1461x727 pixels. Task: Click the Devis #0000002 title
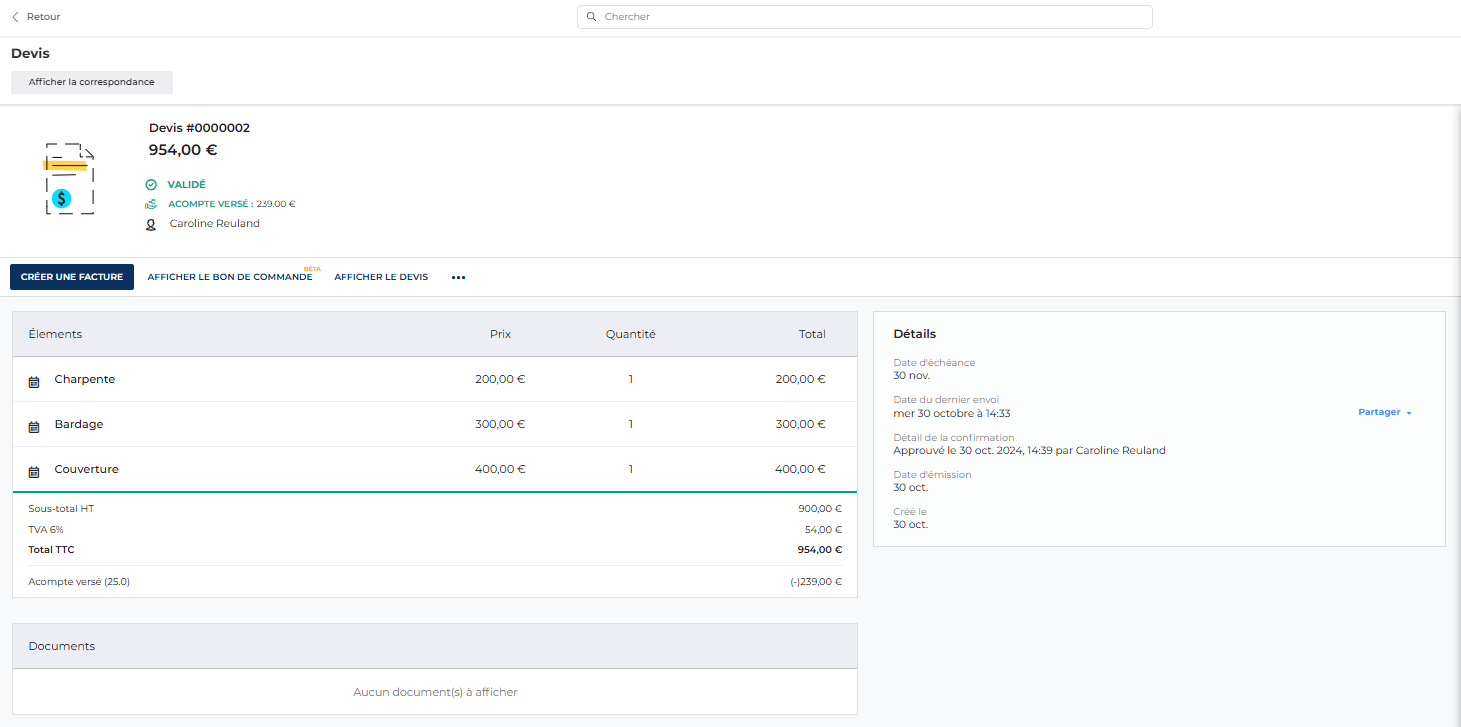click(199, 128)
